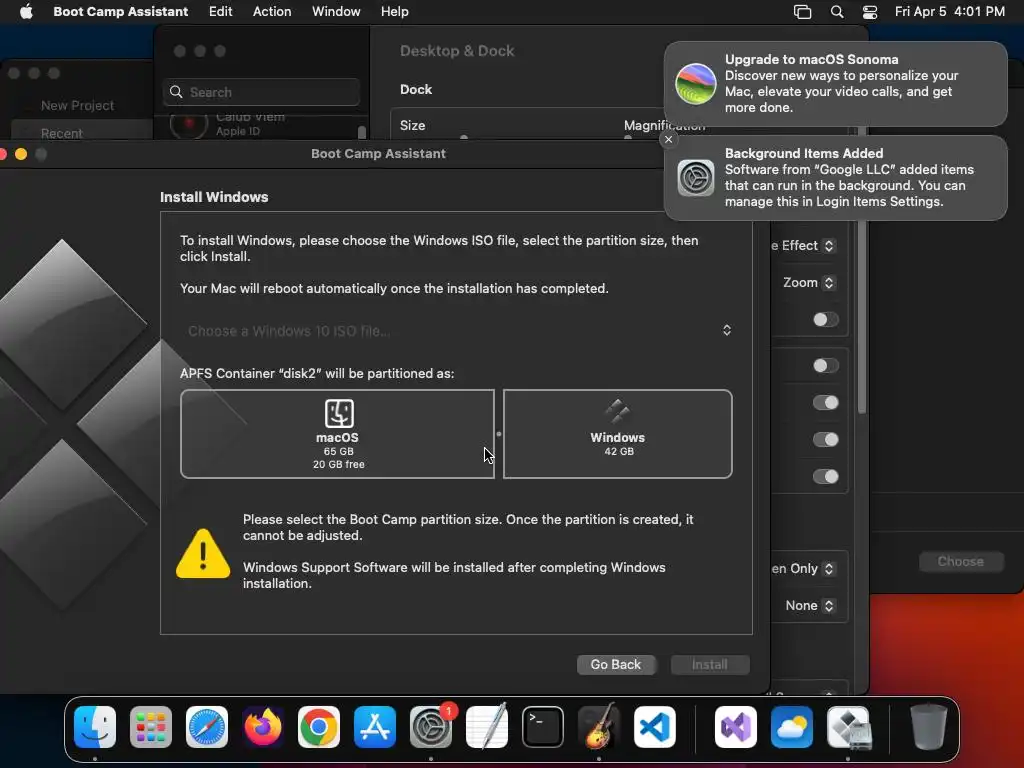Click the Dock Size slider thumb
Screen dimensions: 1024x768
pos(464,137)
